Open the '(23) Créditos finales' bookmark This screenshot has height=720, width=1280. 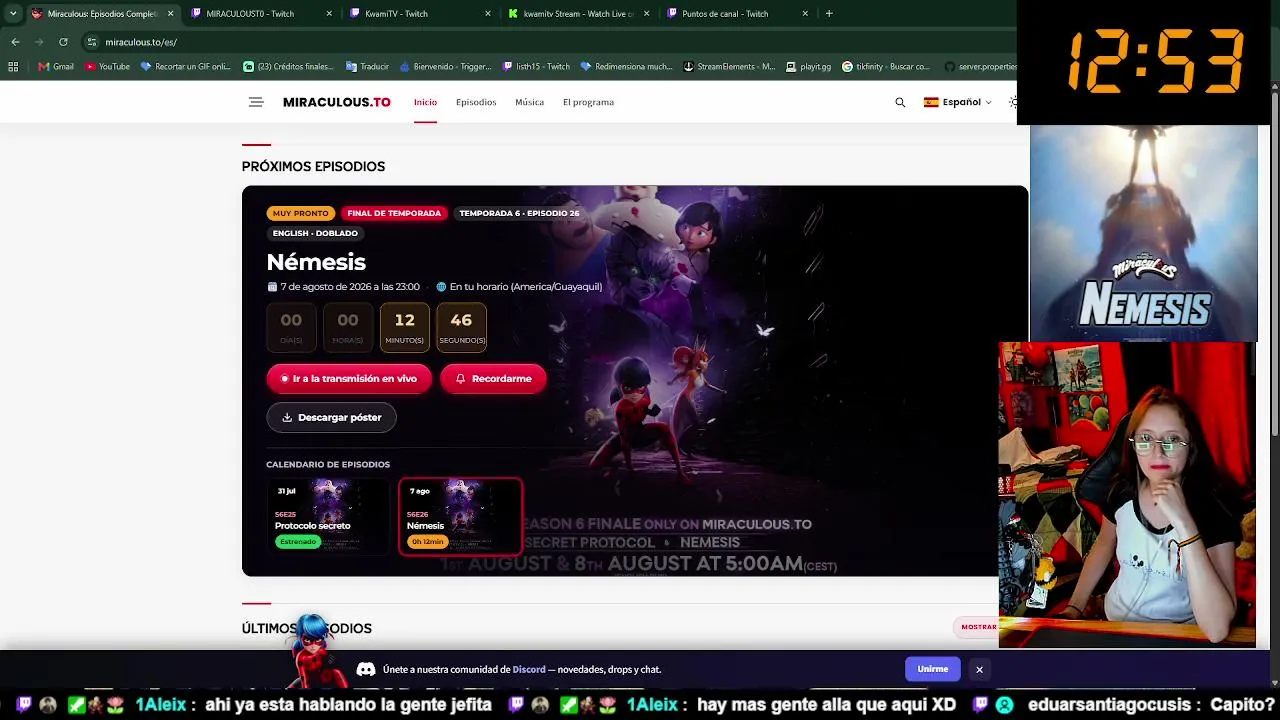point(288,67)
